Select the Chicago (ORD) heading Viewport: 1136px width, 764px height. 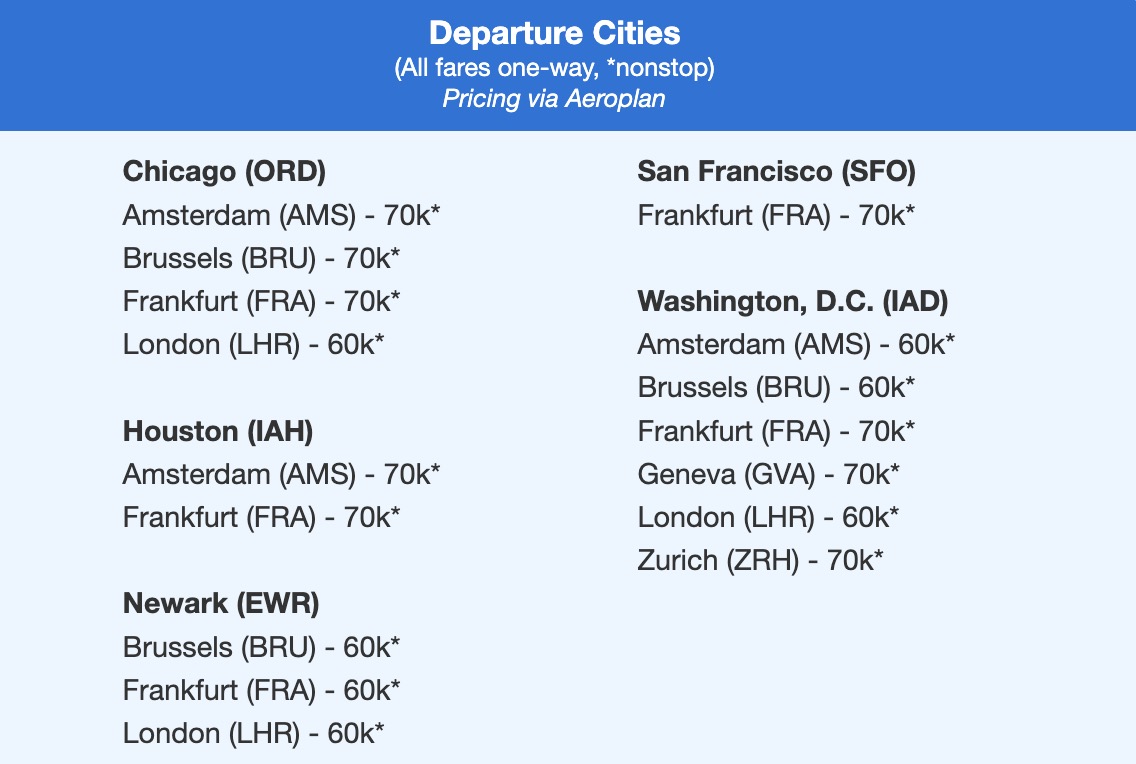click(224, 172)
